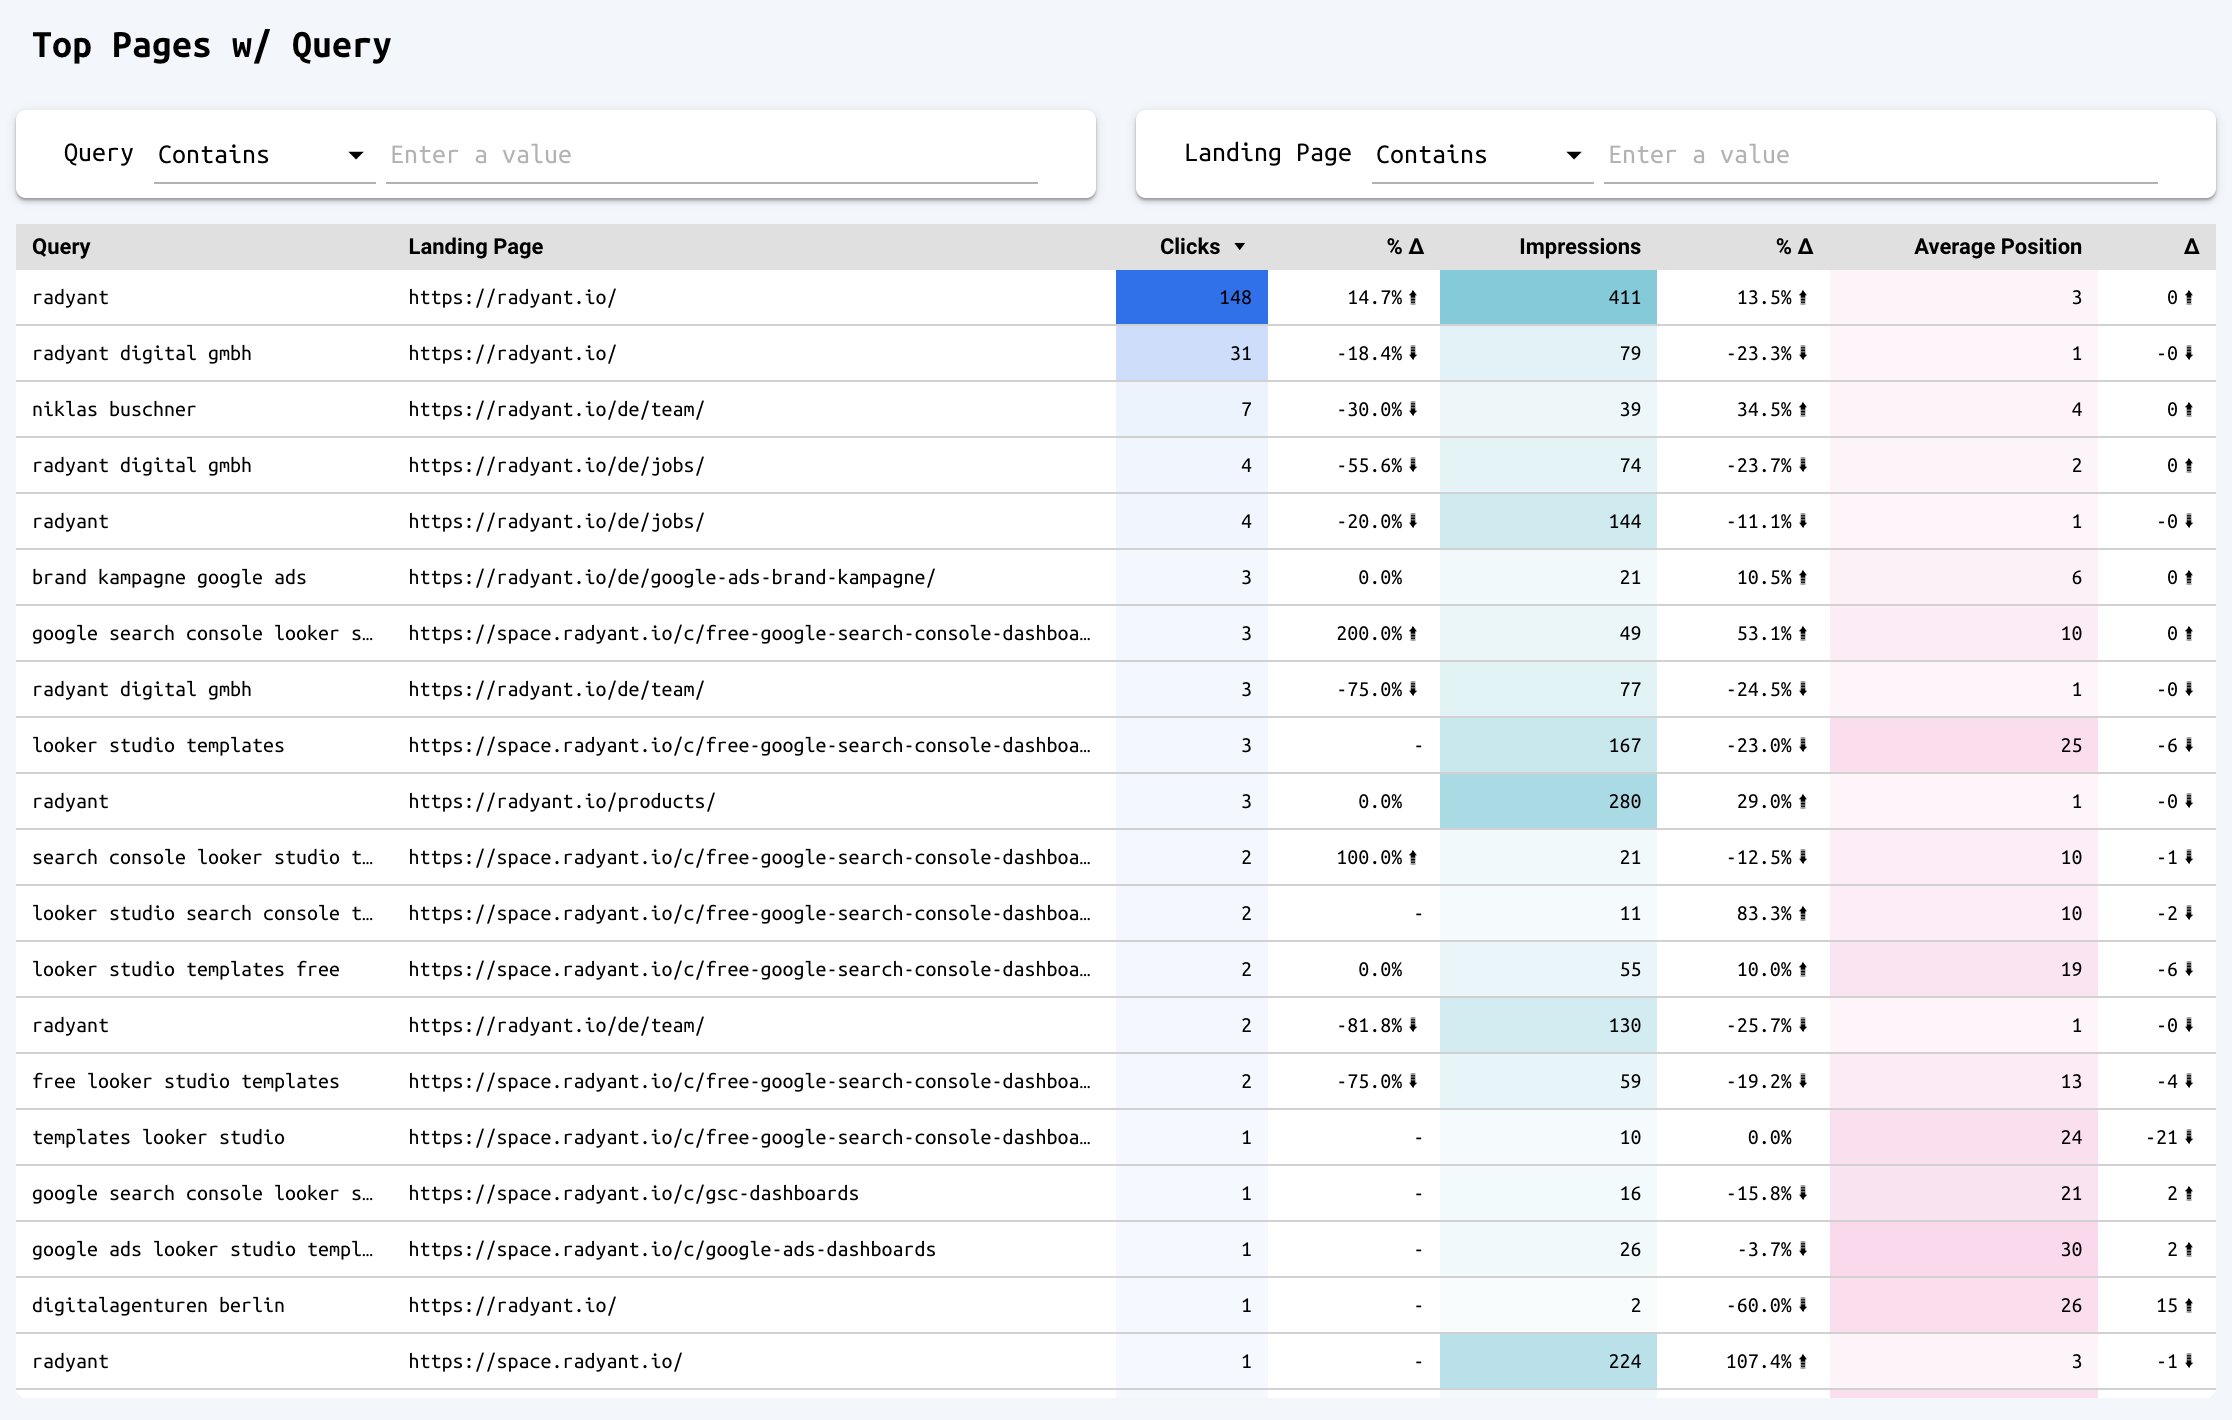Click the 'free looker studio templates' query
Viewport: 2232px width, 1420px height.
pos(186,1081)
